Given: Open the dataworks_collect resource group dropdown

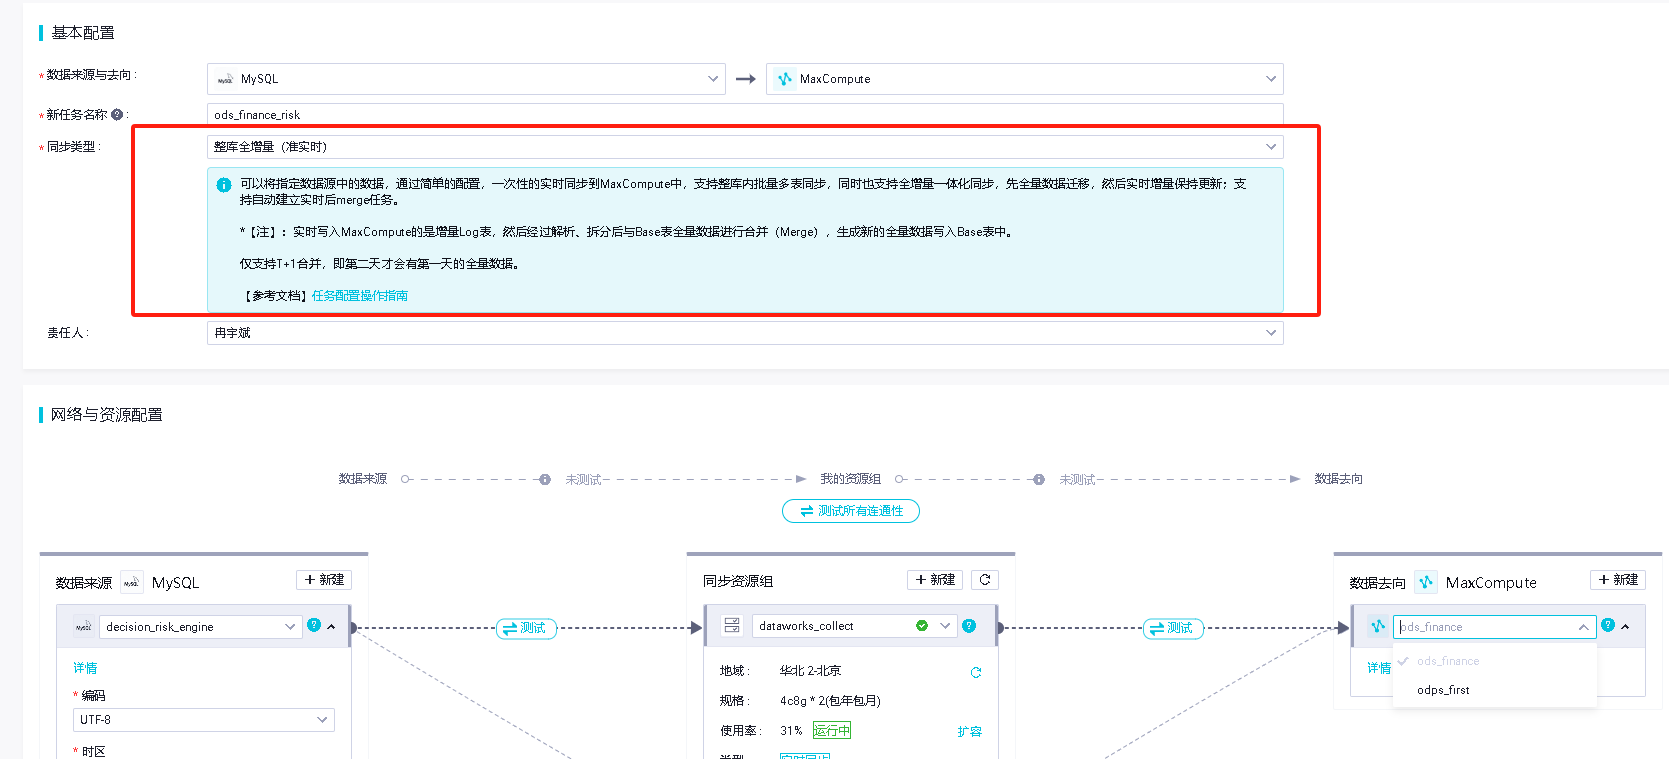Looking at the screenshot, I should point(854,626).
